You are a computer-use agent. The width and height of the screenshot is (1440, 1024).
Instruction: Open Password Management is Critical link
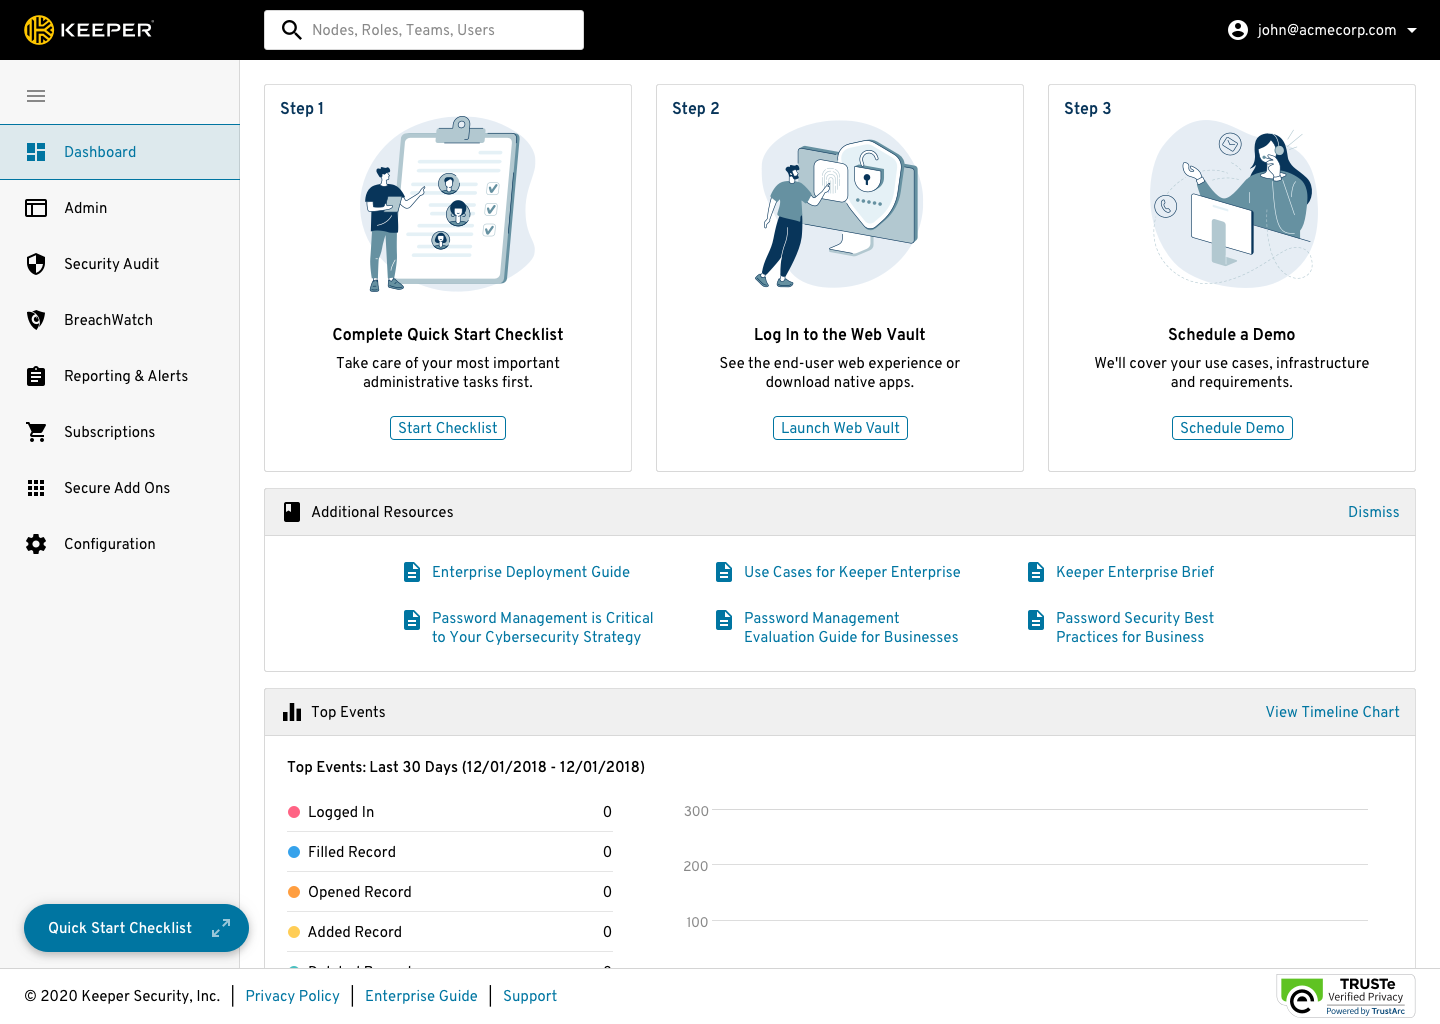coord(543,627)
